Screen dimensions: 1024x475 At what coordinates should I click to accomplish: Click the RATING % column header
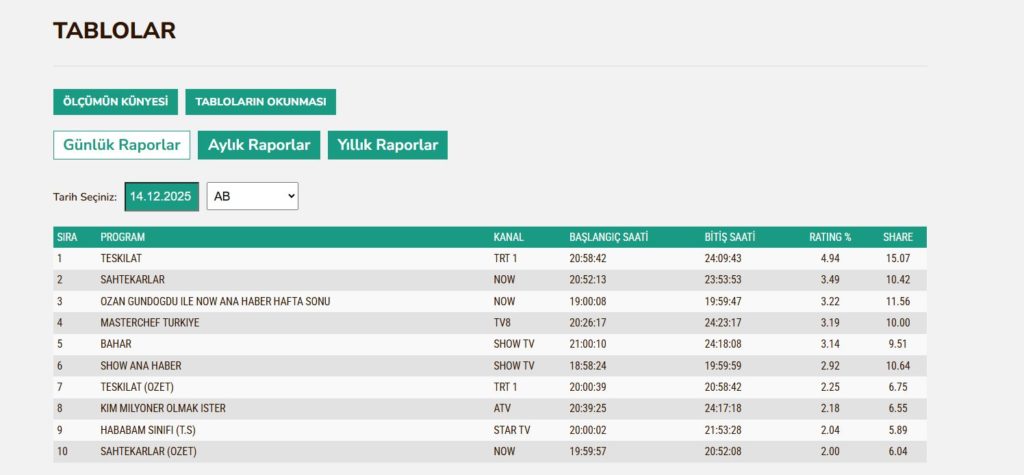pos(830,237)
